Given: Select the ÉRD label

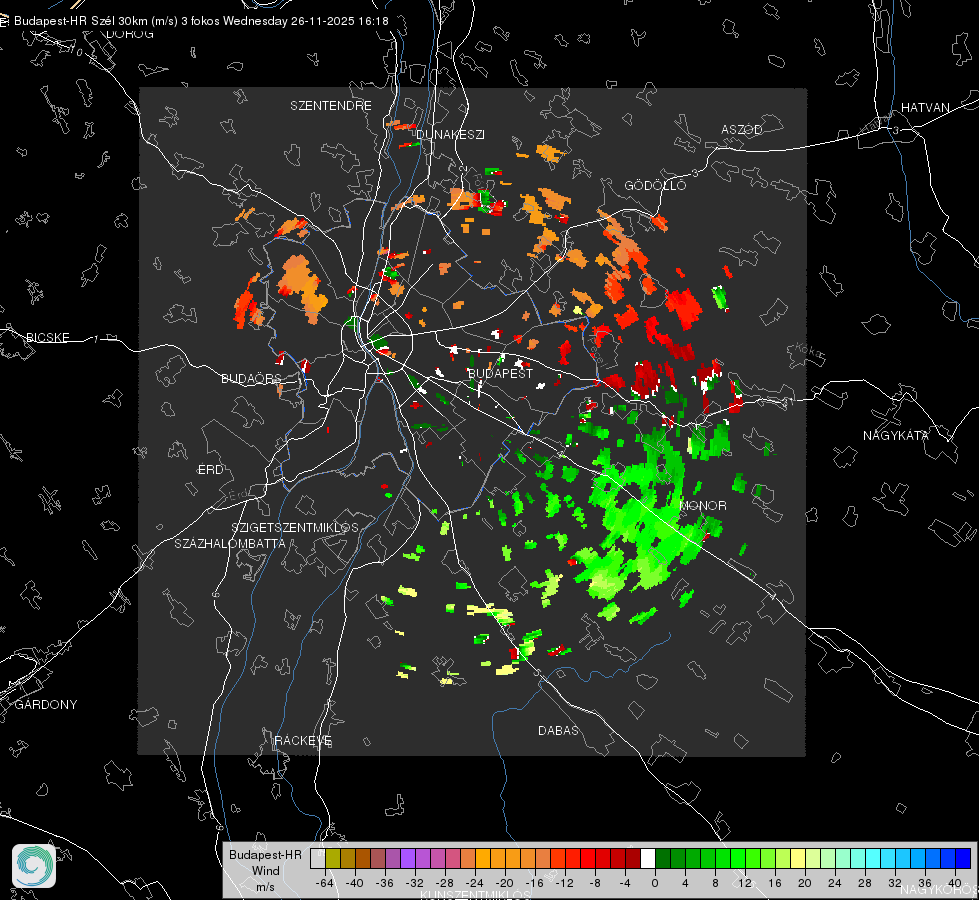Looking at the screenshot, I should 210,469.
